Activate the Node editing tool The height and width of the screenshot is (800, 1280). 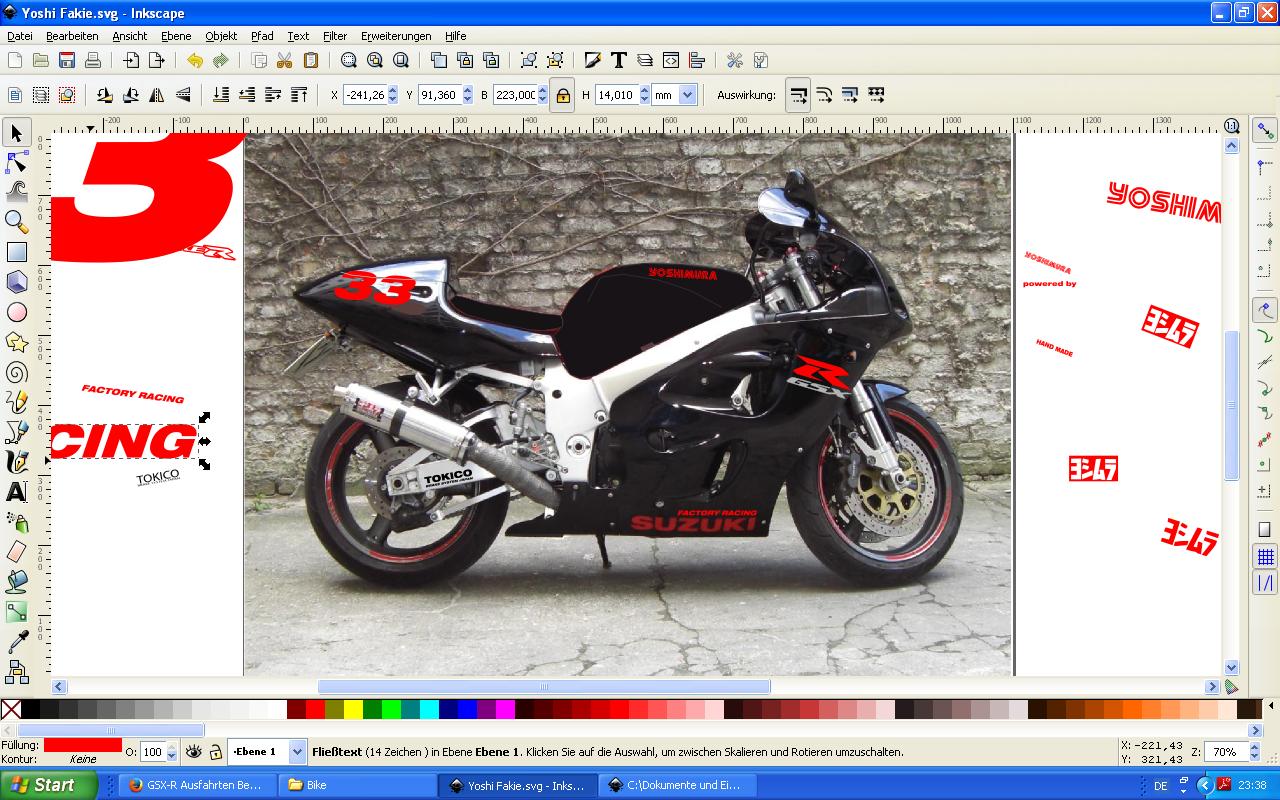coord(16,162)
